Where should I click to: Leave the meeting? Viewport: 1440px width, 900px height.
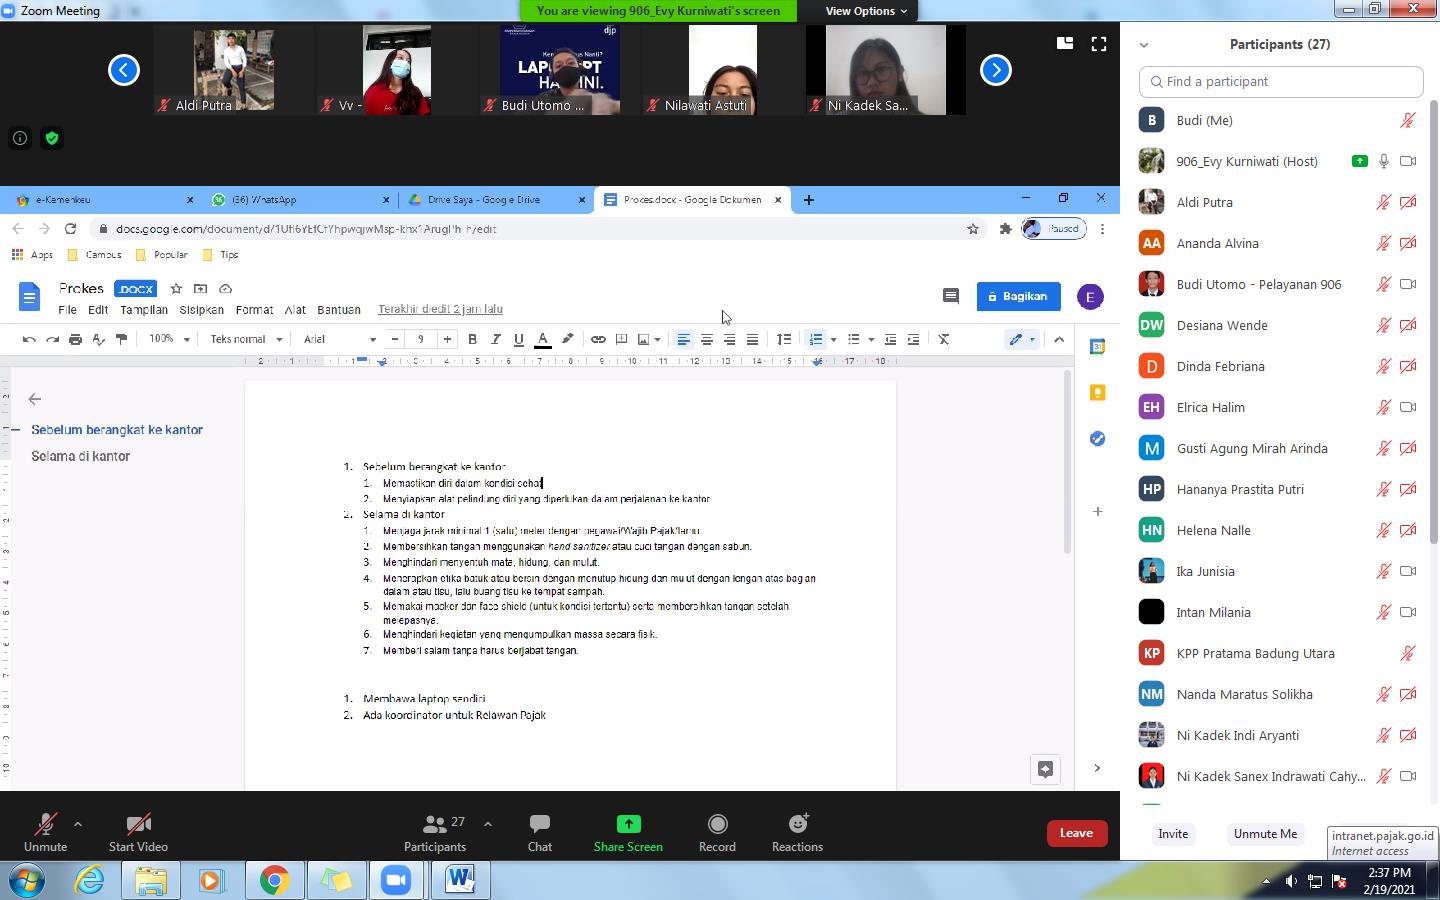(1076, 833)
